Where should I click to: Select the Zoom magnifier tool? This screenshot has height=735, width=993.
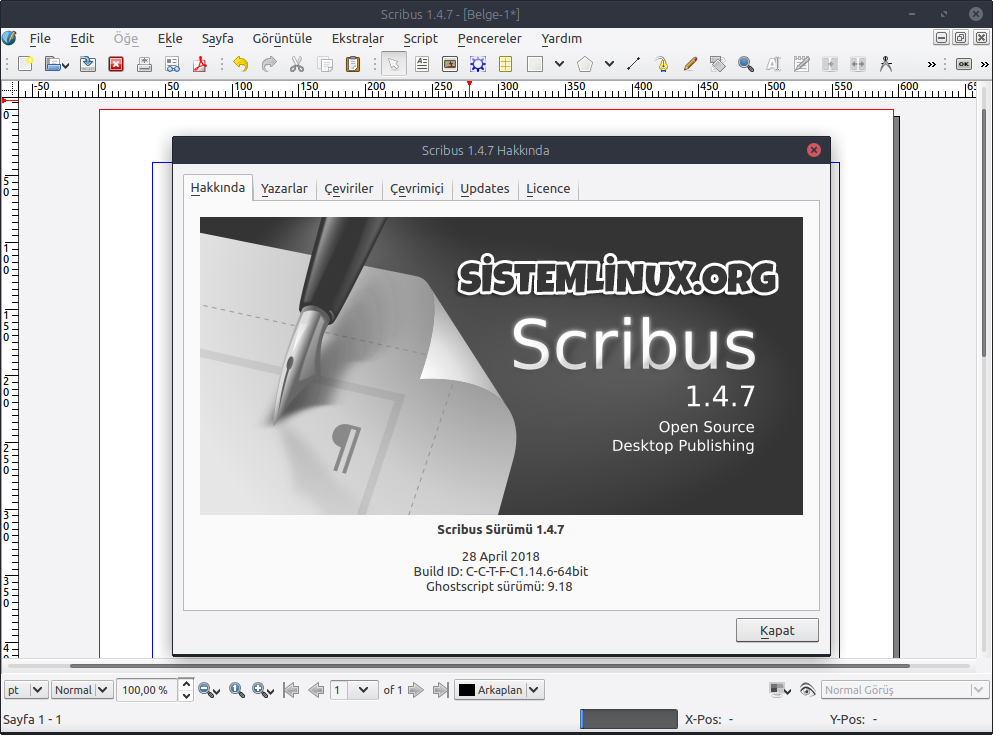click(745, 63)
